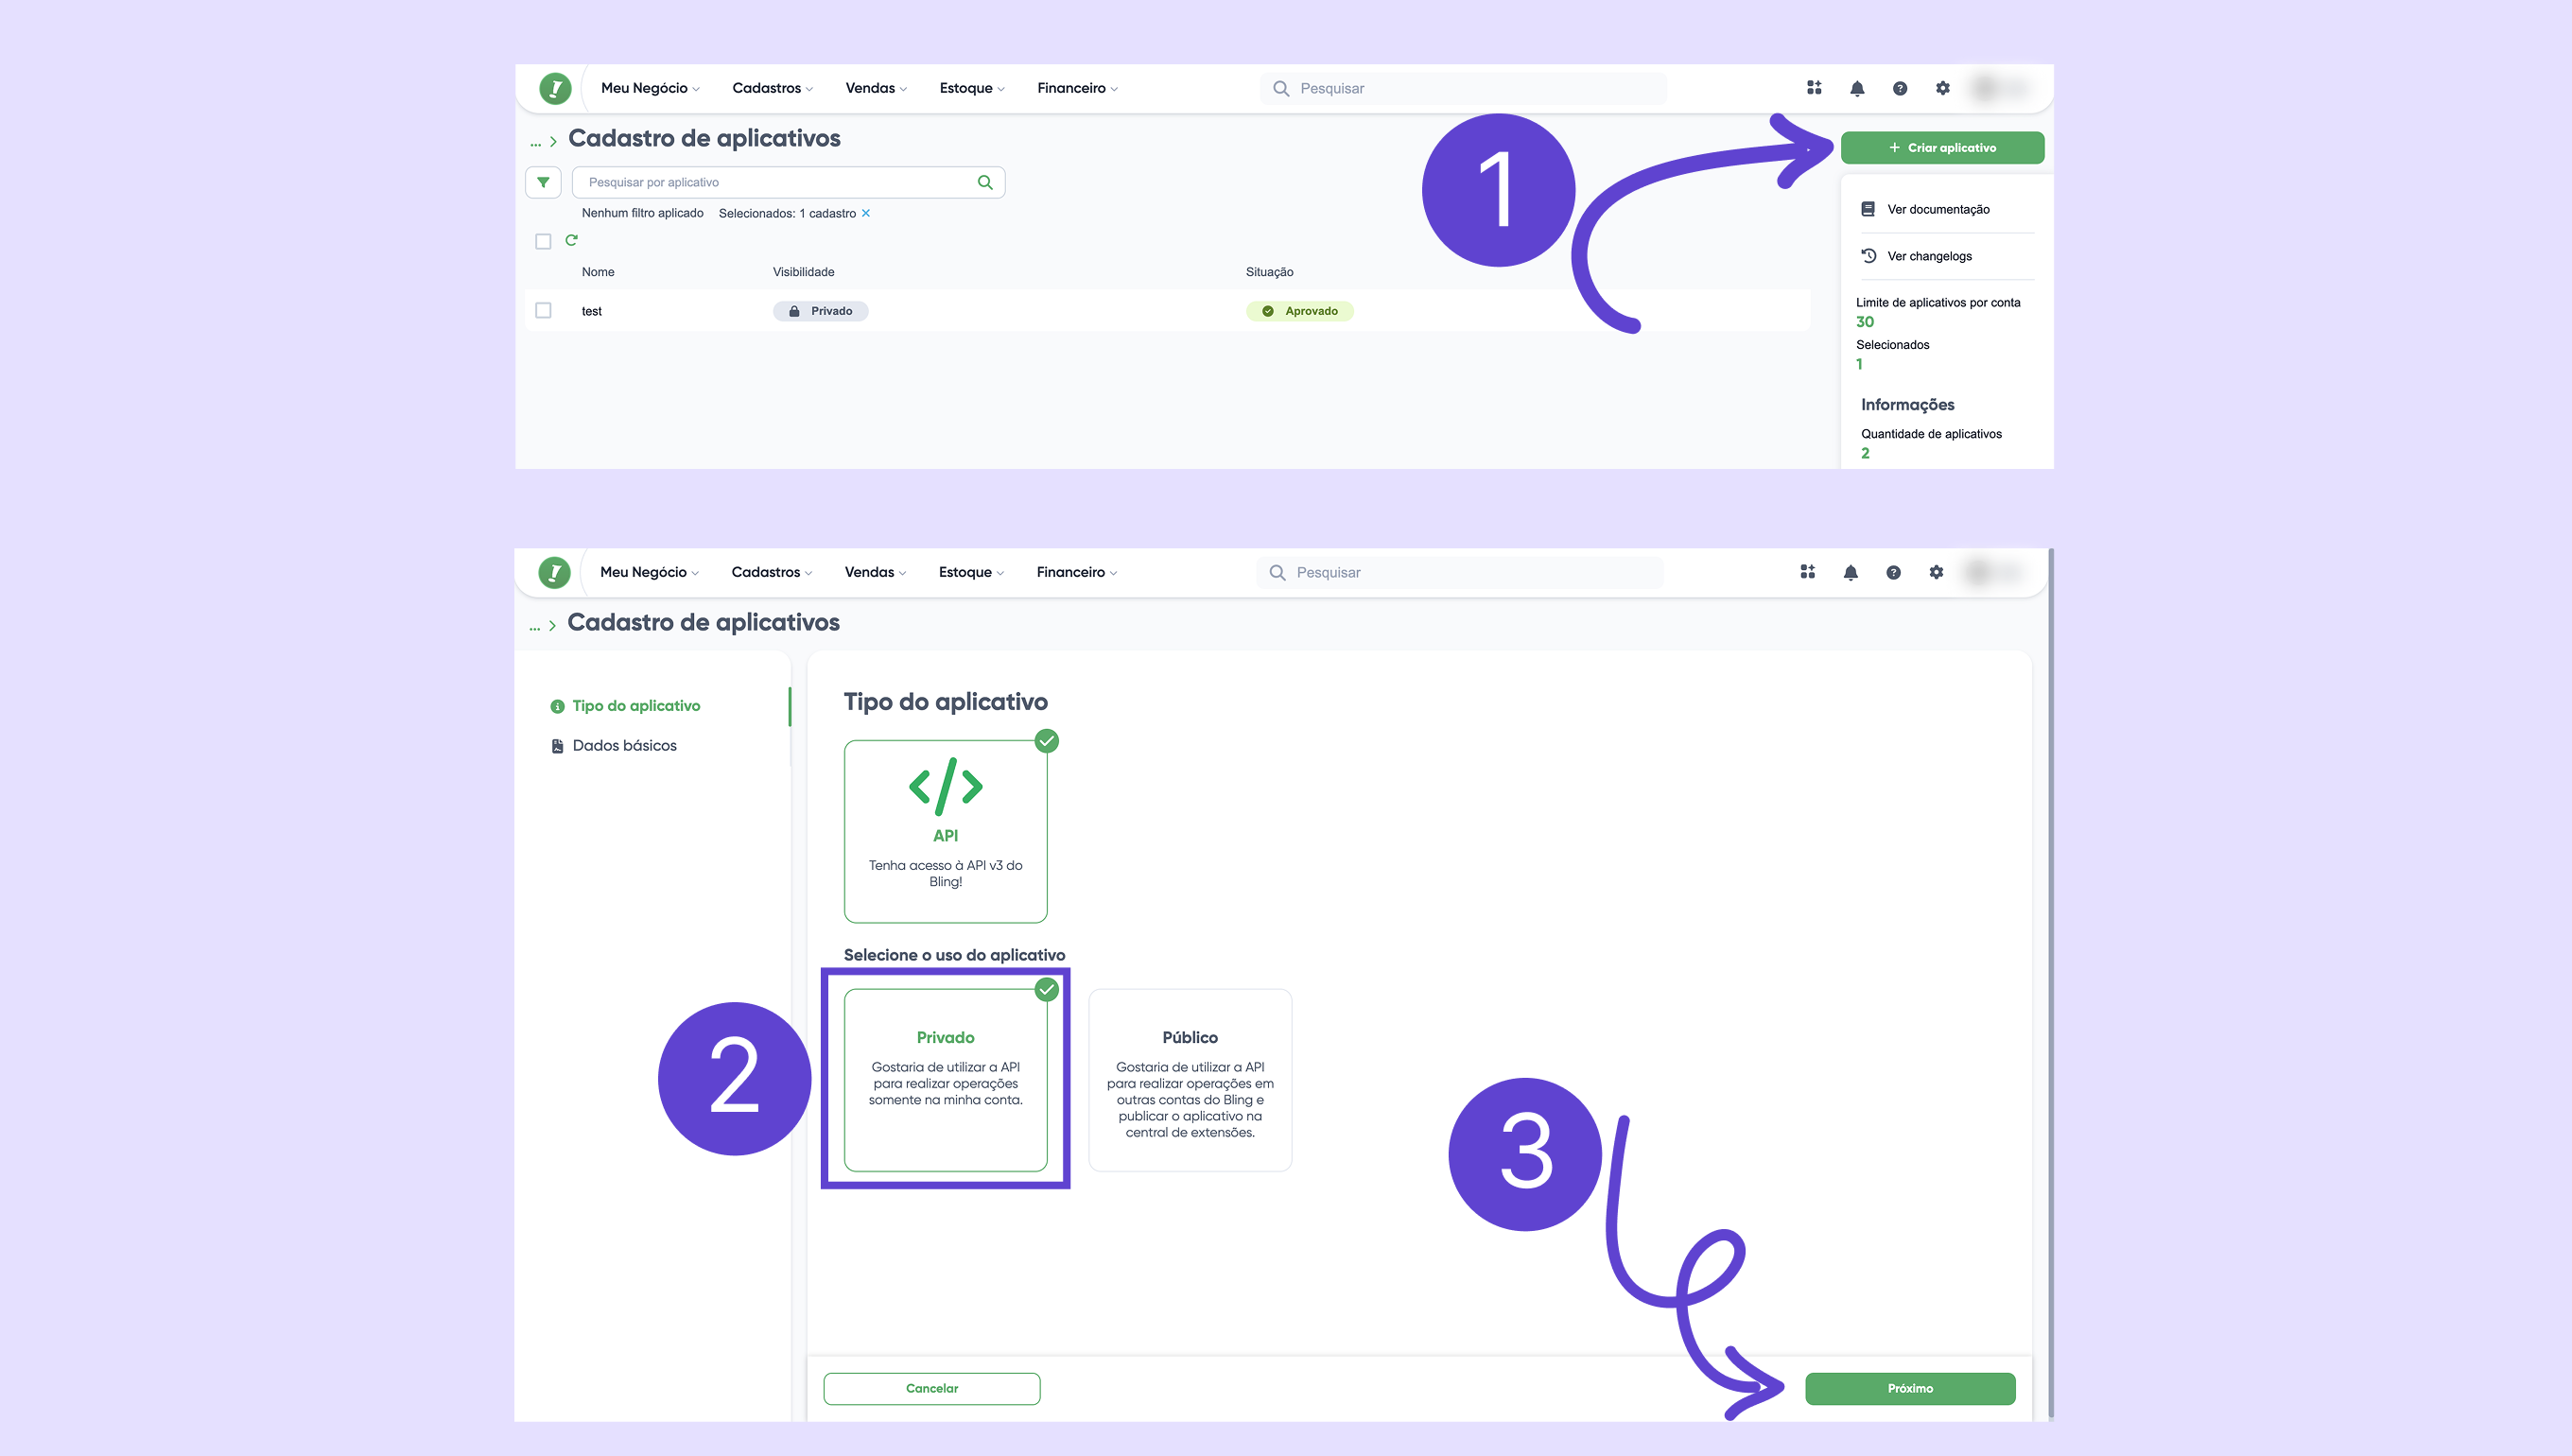Select the Público usage card
The height and width of the screenshot is (1456, 2572).
(1189, 1080)
